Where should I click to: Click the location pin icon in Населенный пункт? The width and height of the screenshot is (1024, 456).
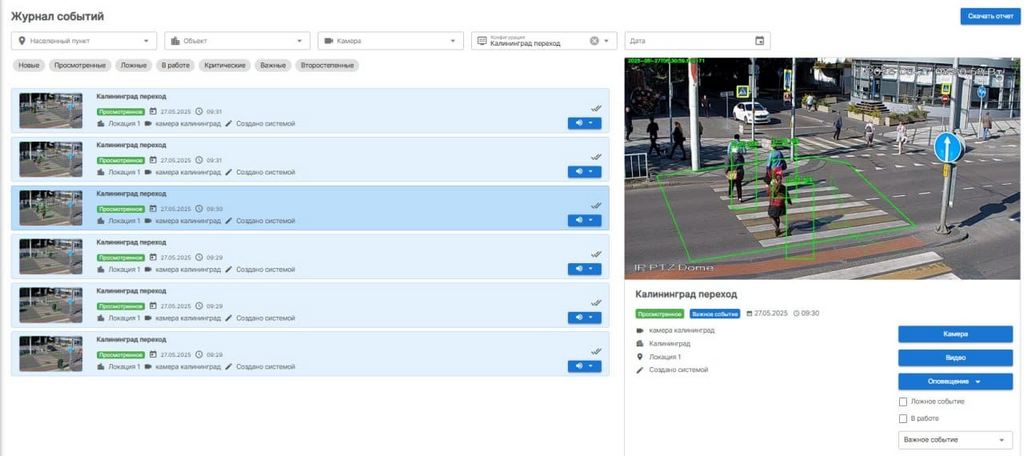[x=21, y=41]
